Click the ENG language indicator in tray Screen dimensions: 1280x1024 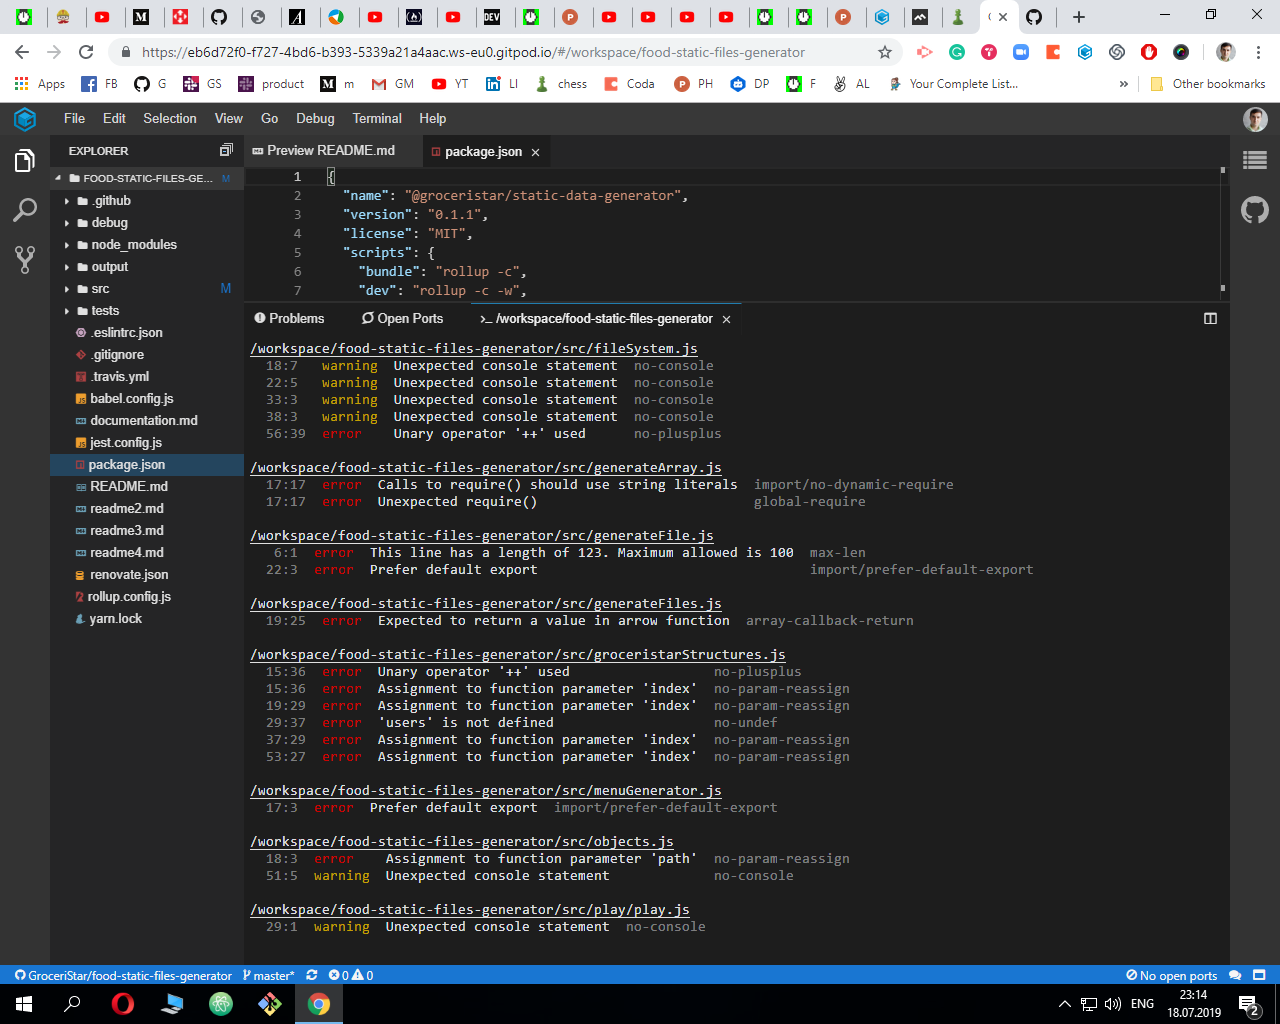tap(1142, 1004)
